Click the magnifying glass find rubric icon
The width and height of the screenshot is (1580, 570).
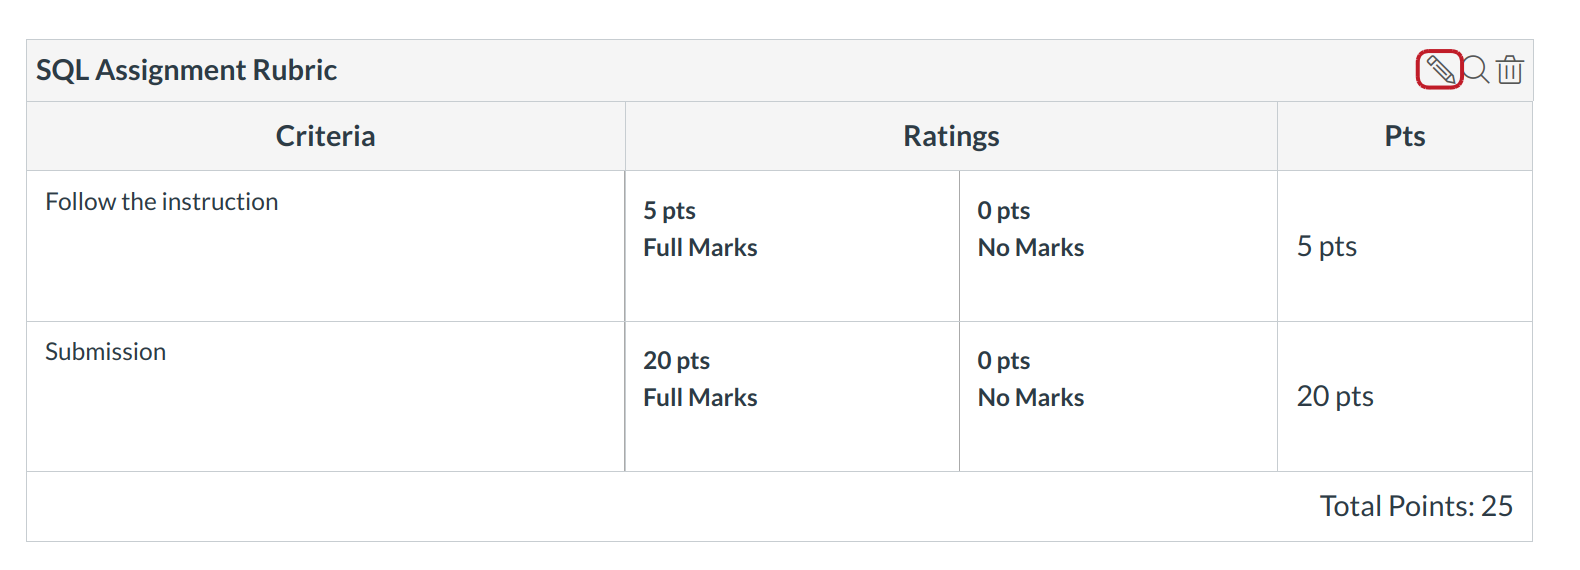click(1476, 70)
